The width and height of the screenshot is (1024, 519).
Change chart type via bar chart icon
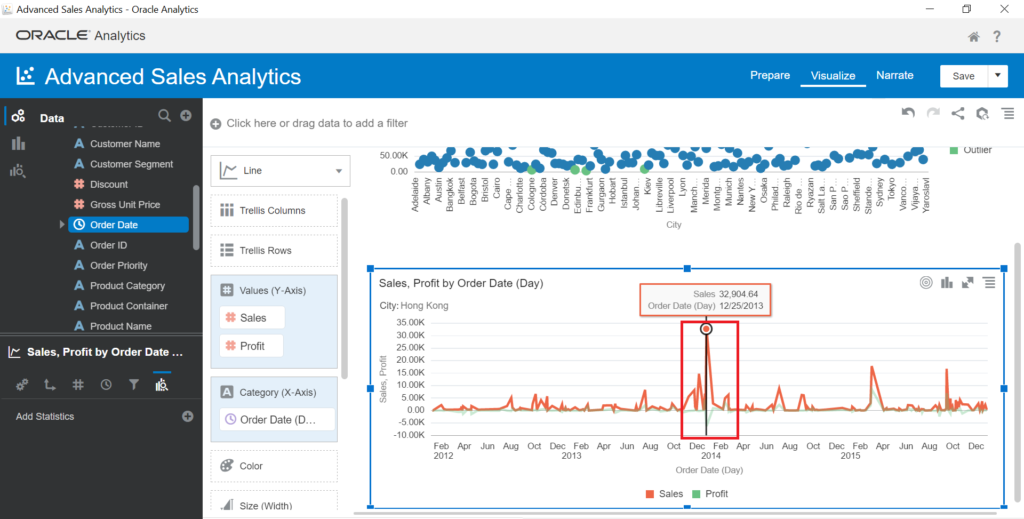tap(946, 283)
